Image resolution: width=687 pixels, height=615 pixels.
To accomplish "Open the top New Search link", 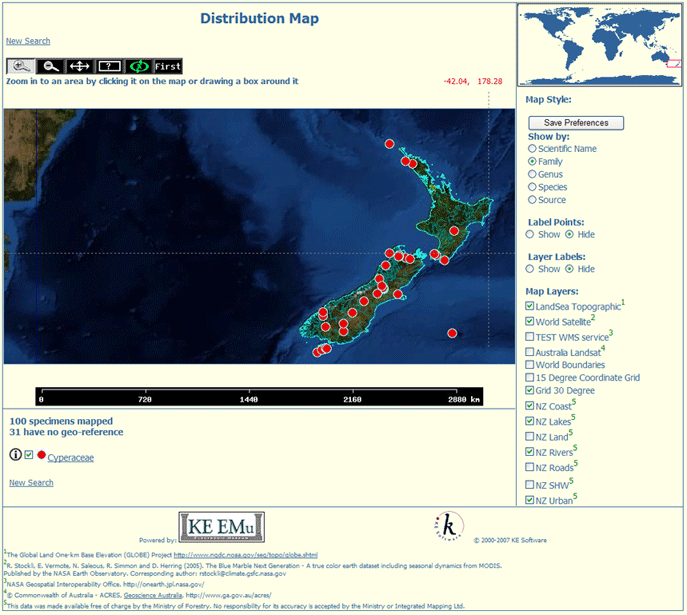I will coord(28,41).
